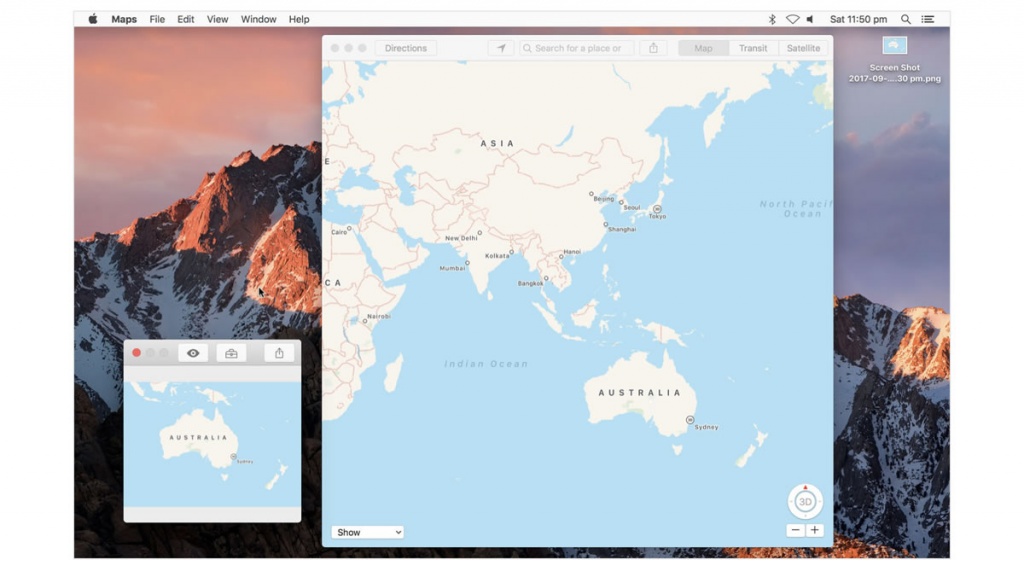Click the eye icon in small window

point(193,353)
